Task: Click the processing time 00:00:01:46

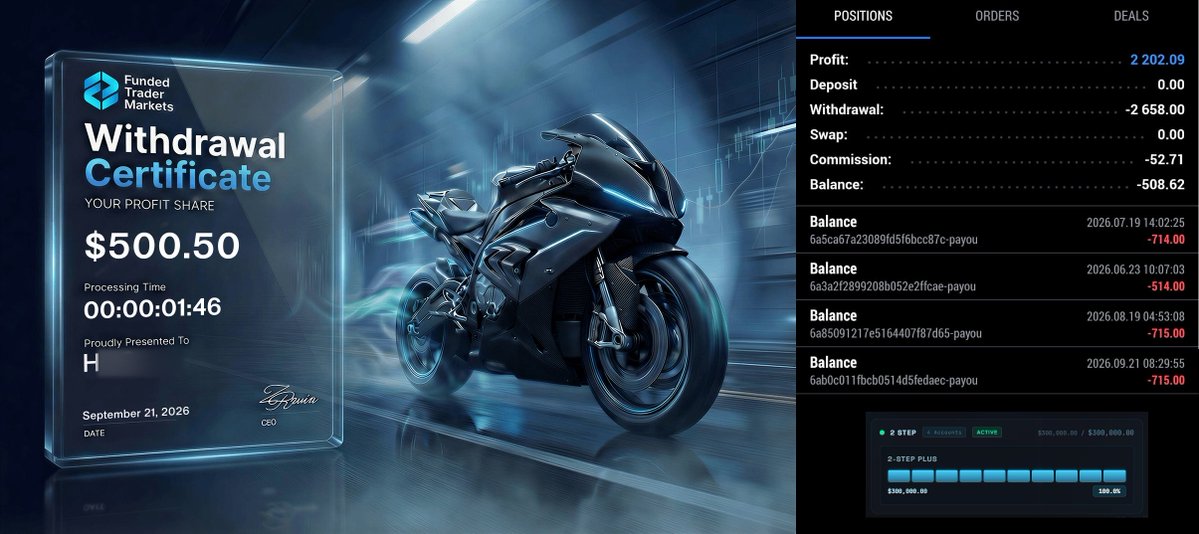Action: point(152,308)
